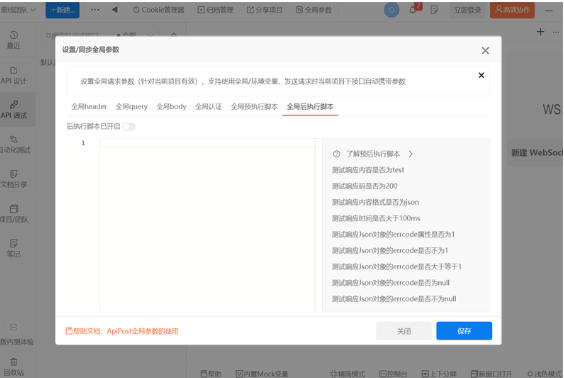Open API 设计 in the left sidebar
564x378 pixels.
pos(14,75)
